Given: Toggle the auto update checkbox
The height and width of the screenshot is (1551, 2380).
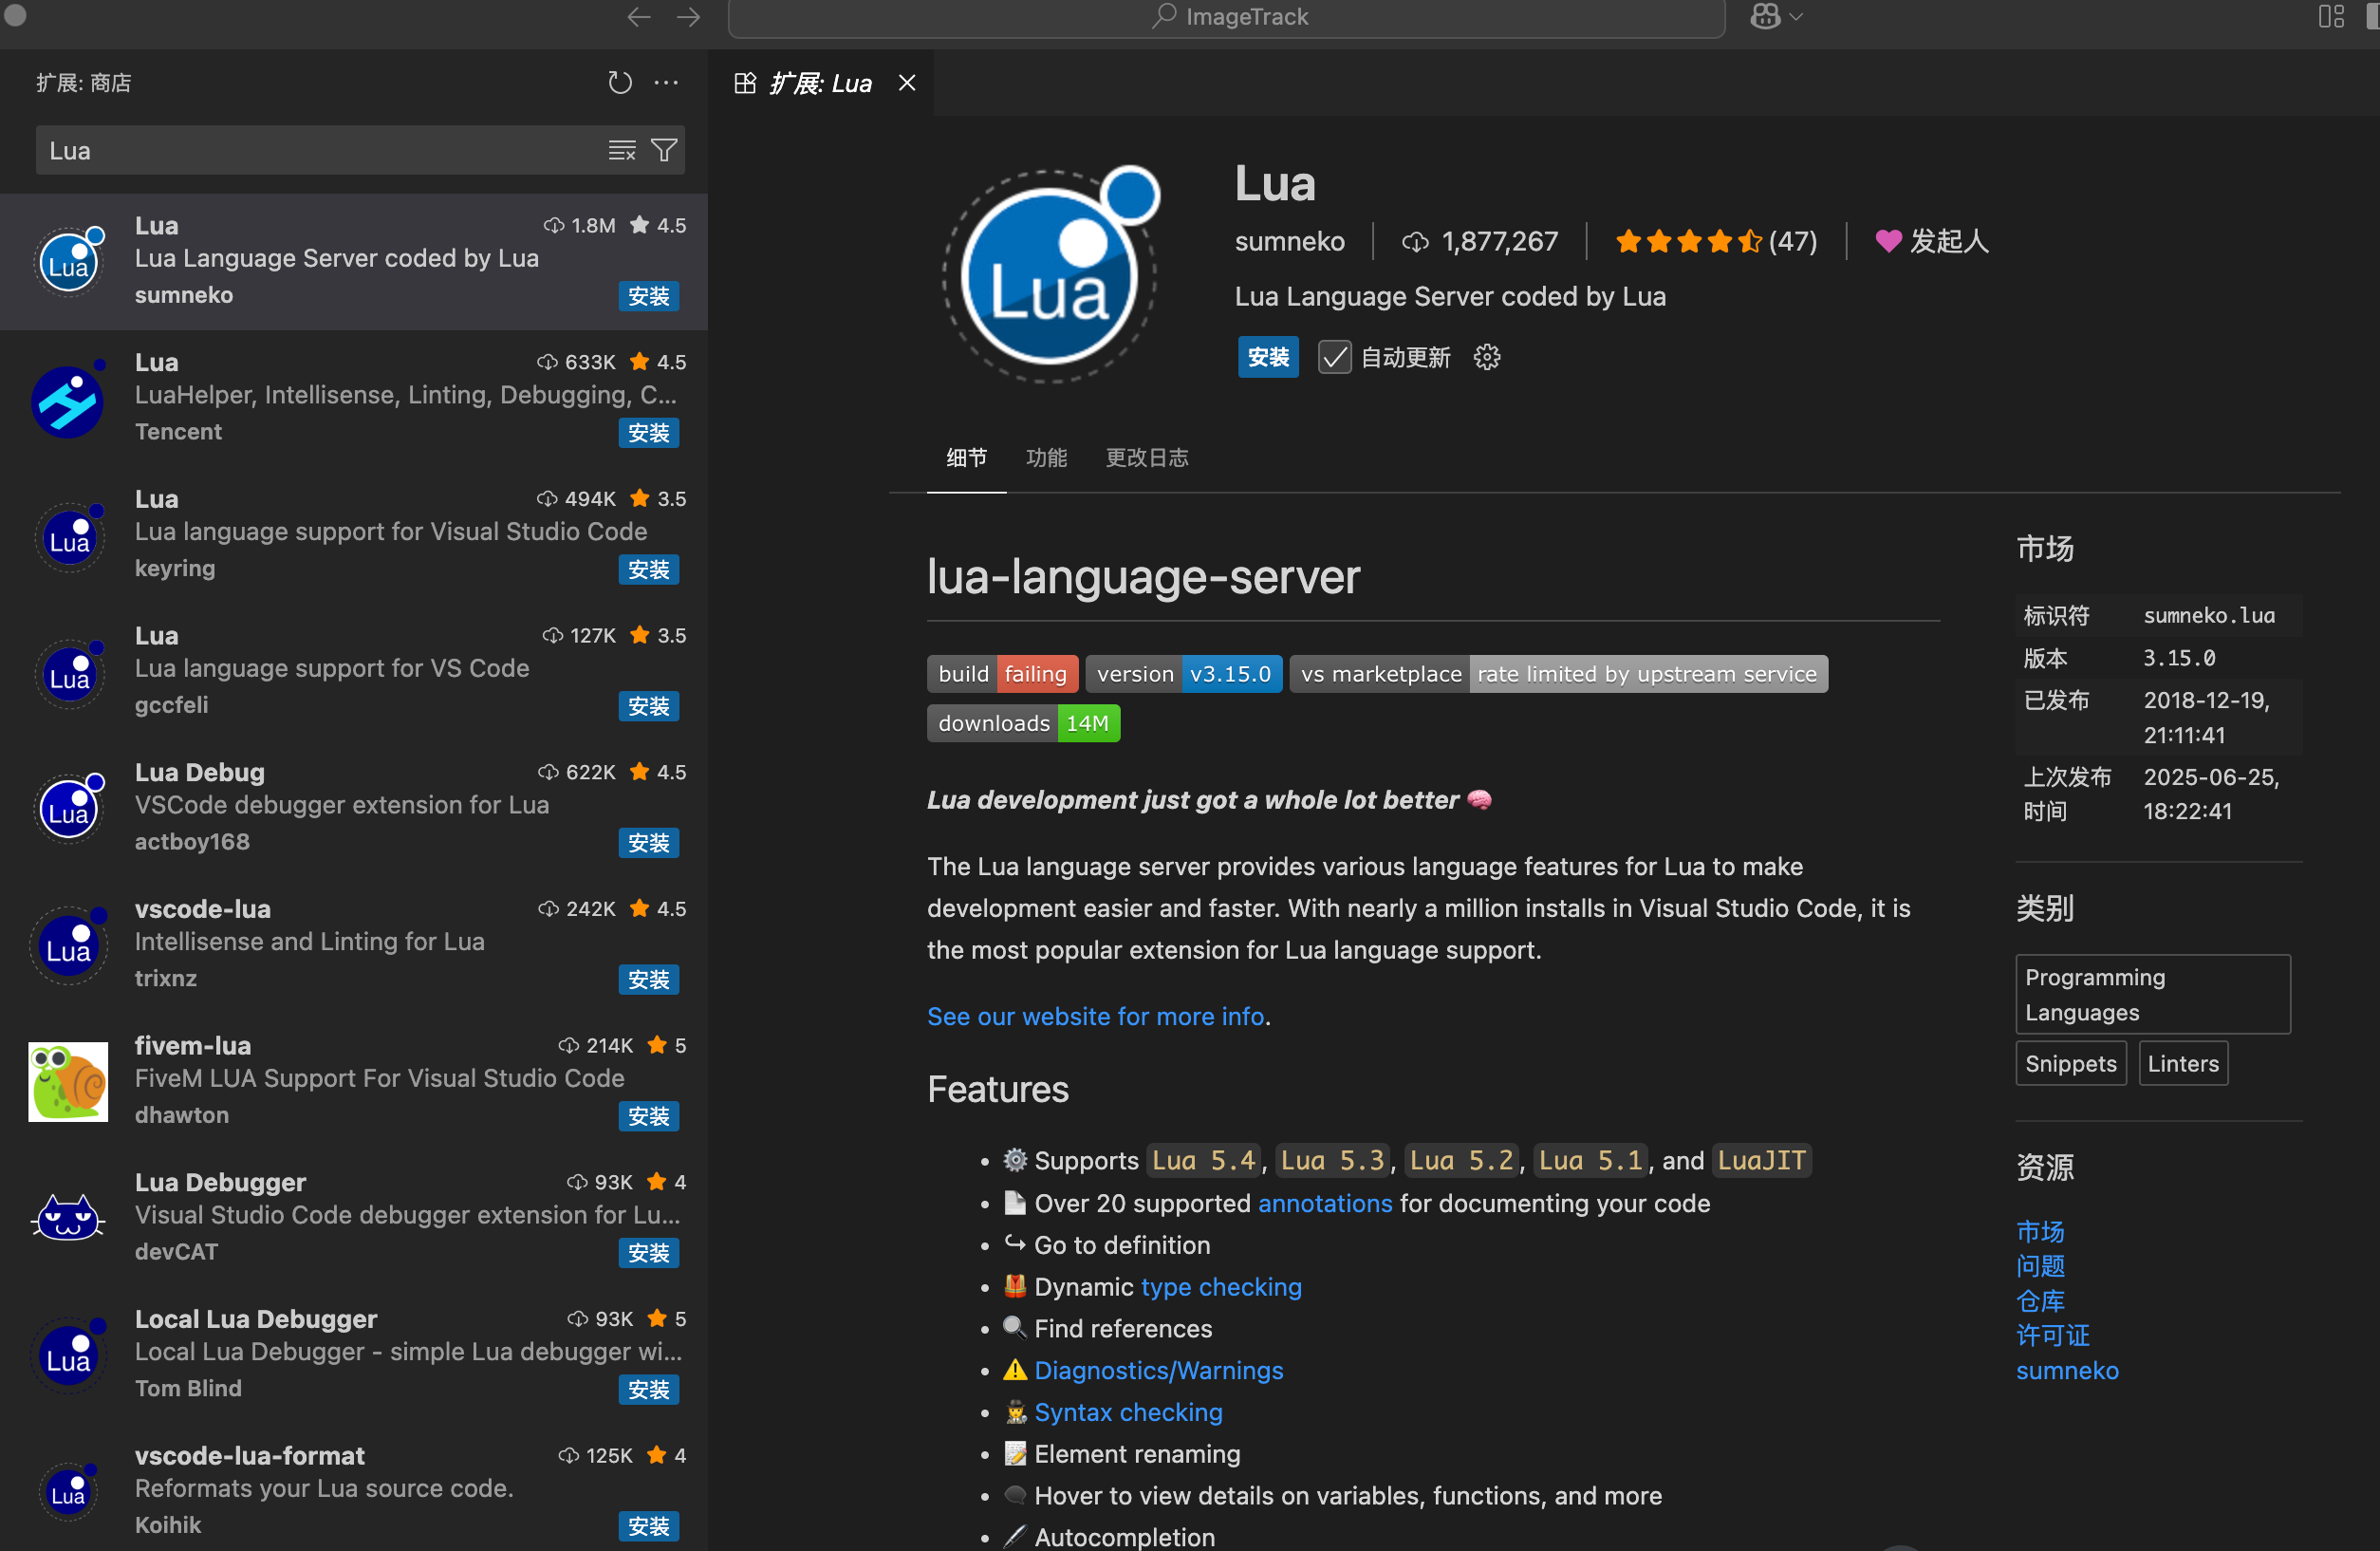Looking at the screenshot, I should [x=1334, y=357].
